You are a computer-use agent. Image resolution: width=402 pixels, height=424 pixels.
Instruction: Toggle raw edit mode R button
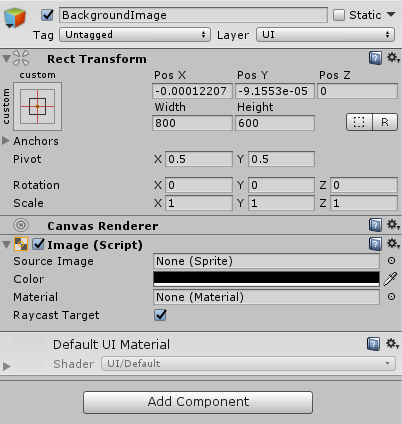click(385, 122)
